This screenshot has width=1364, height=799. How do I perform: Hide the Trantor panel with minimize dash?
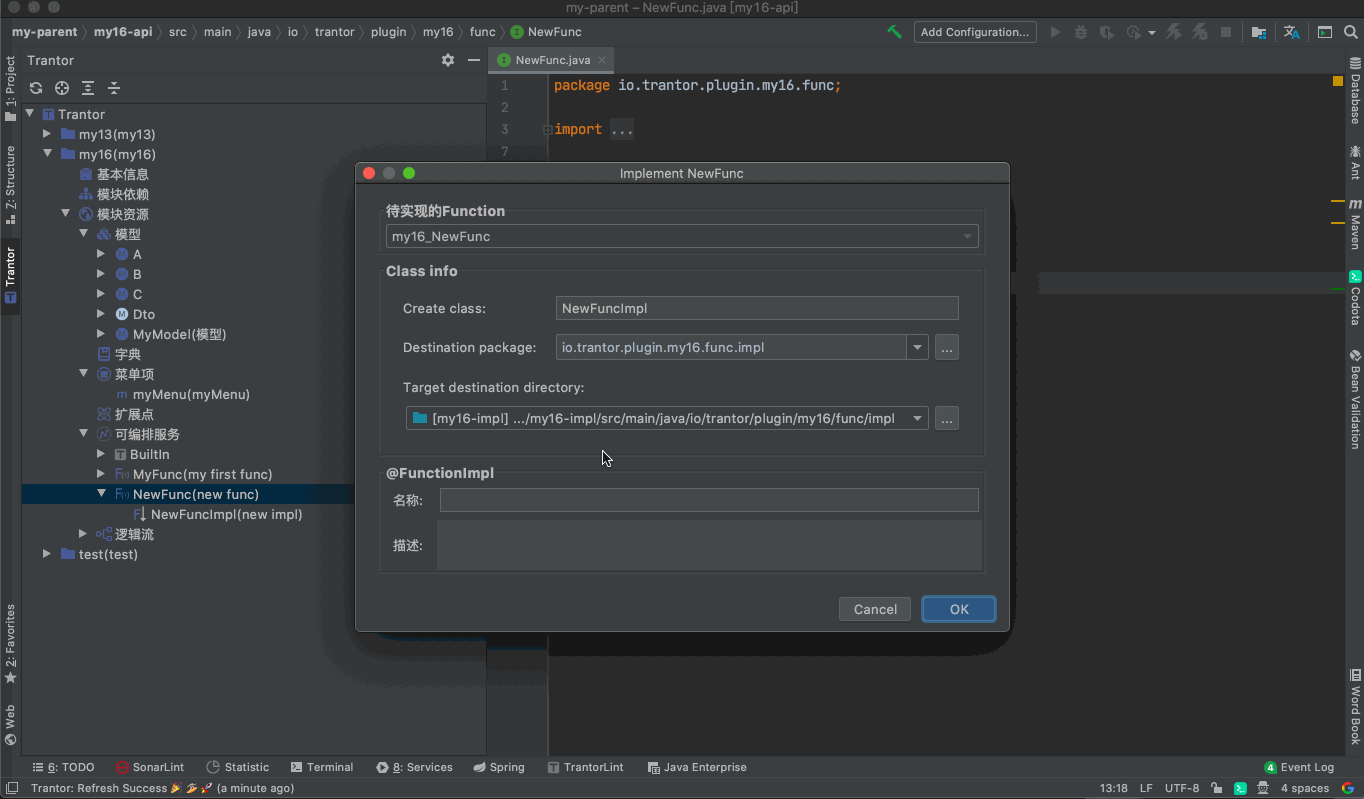(474, 60)
